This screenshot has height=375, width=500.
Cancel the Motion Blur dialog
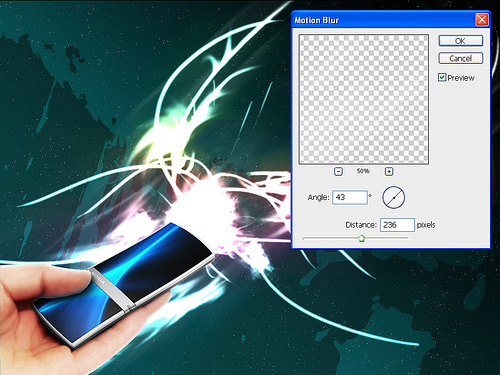pyautogui.click(x=460, y=58)
